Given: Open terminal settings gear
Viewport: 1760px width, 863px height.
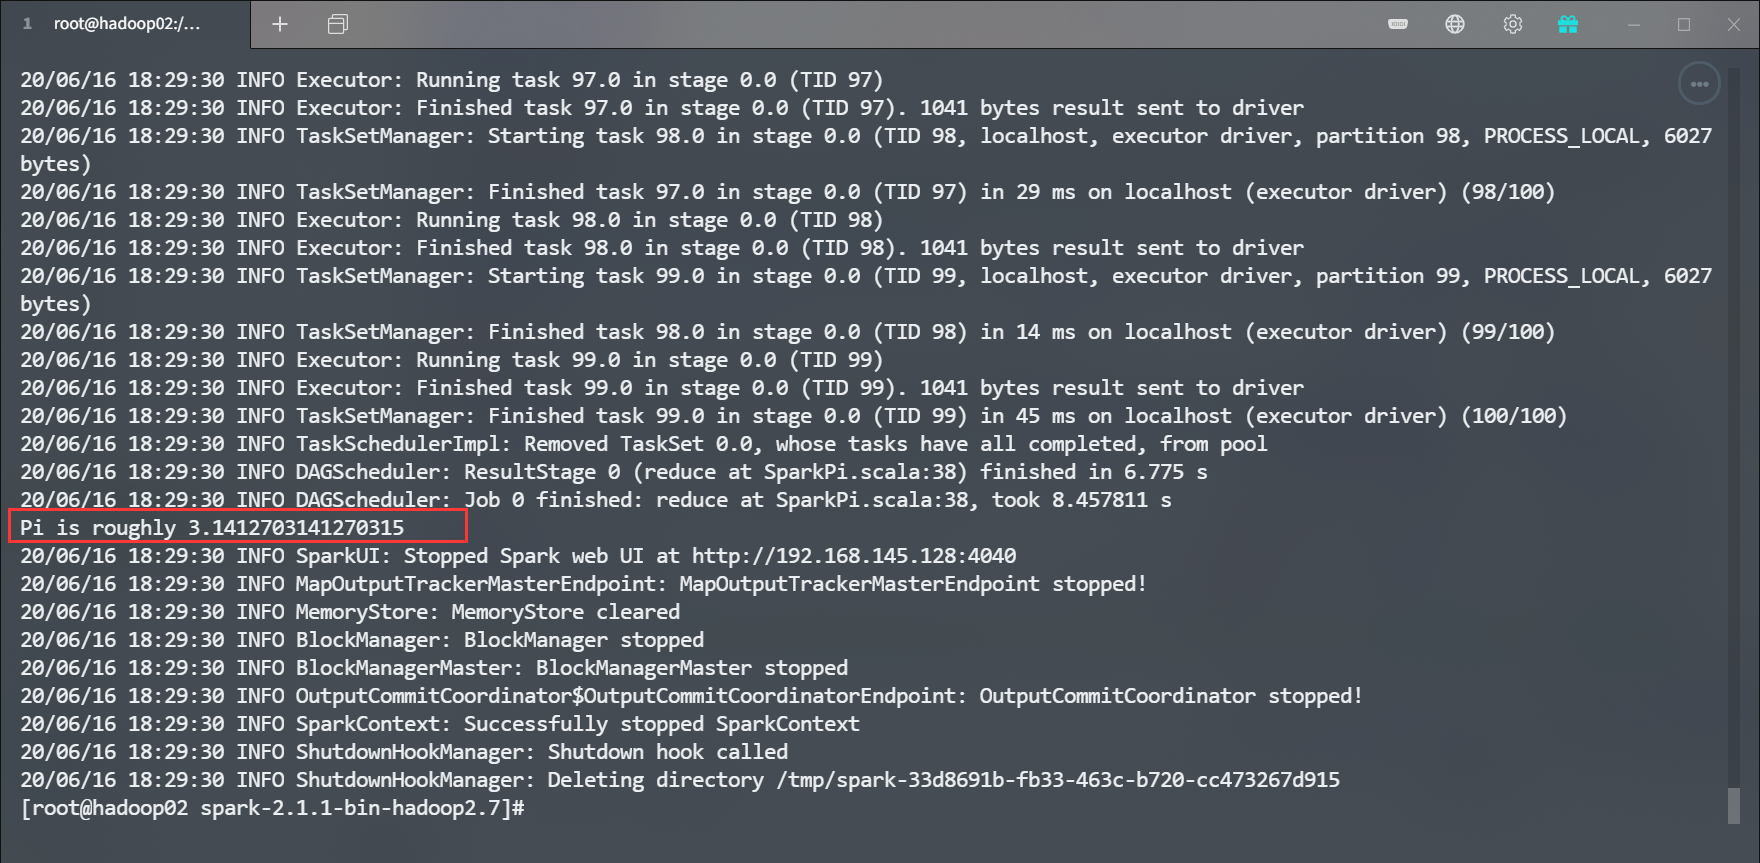Looking at the screenshot, I should click(1512, 24).
